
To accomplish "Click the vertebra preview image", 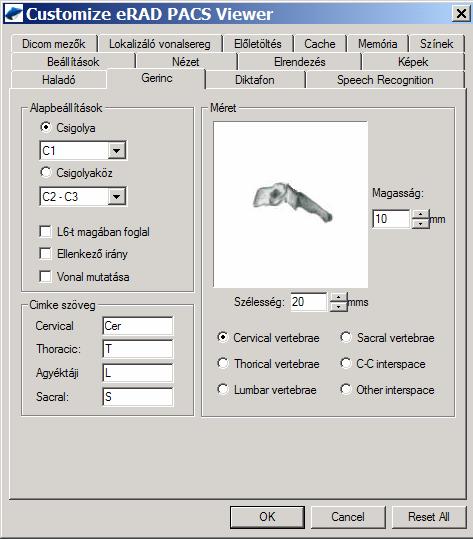I will click(290, 204).
